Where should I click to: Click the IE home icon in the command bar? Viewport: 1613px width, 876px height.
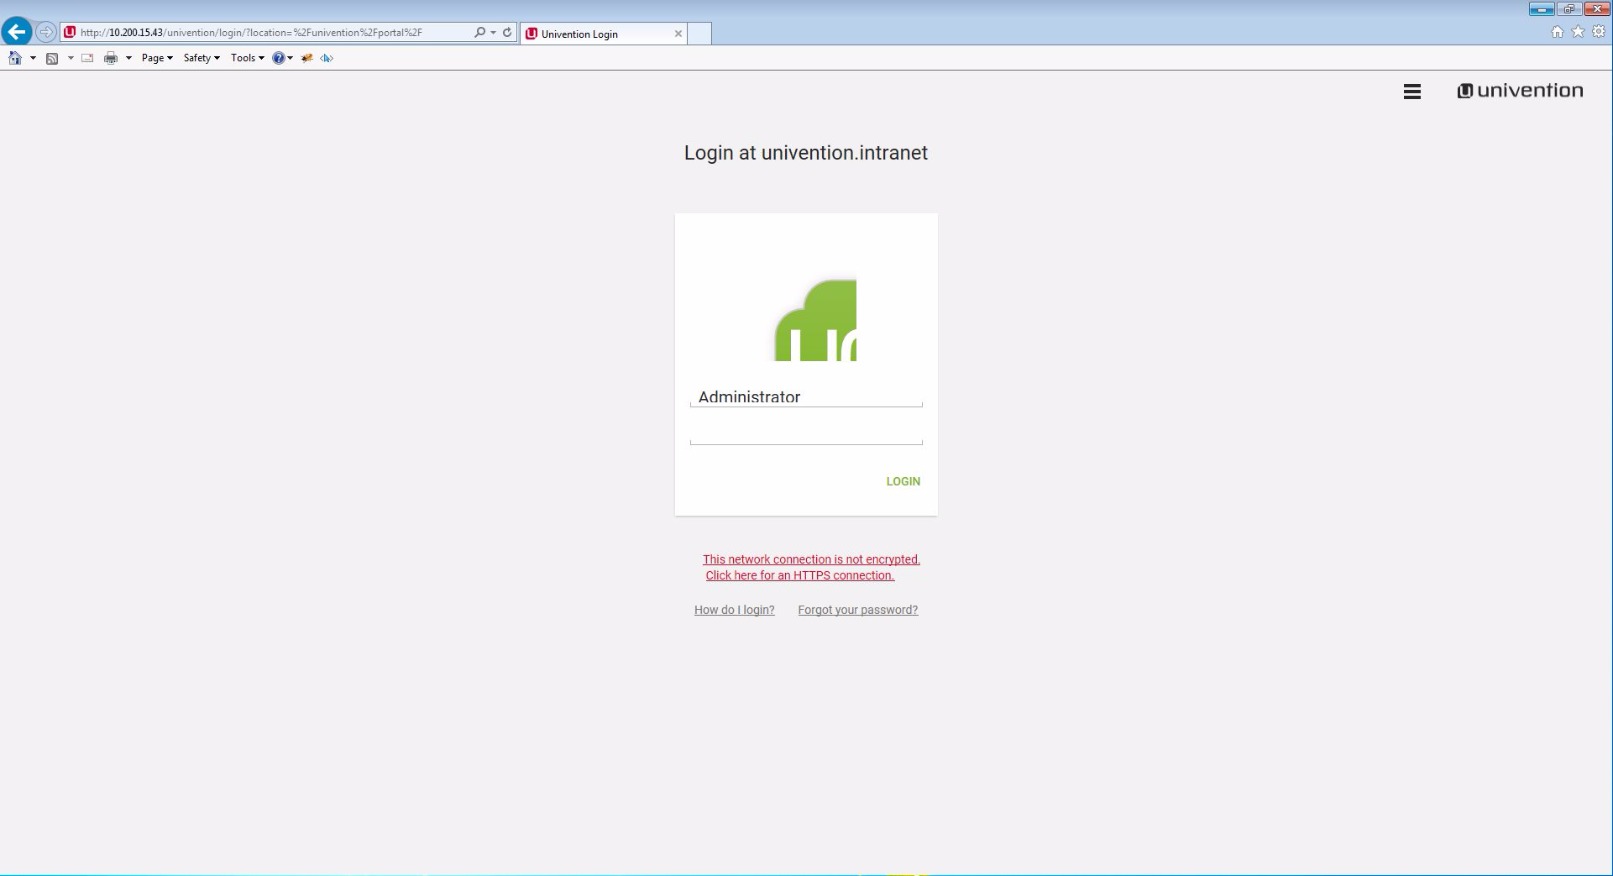tap(15, 58)
